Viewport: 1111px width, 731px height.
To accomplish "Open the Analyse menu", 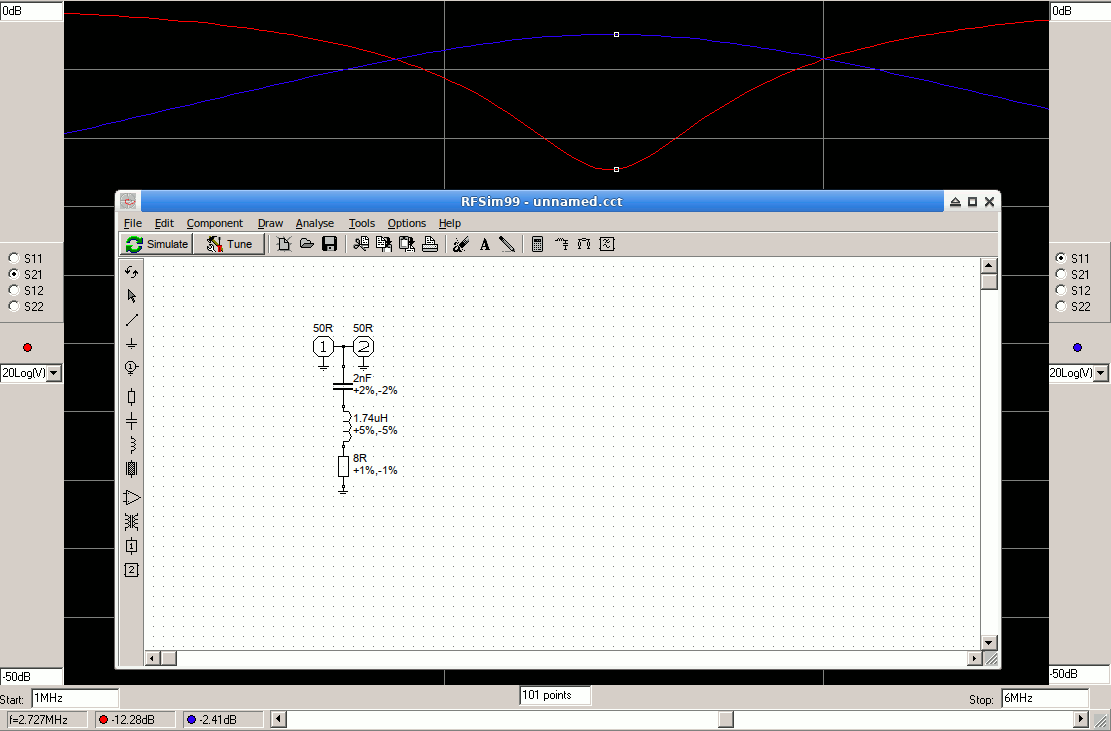I will 315,223.
